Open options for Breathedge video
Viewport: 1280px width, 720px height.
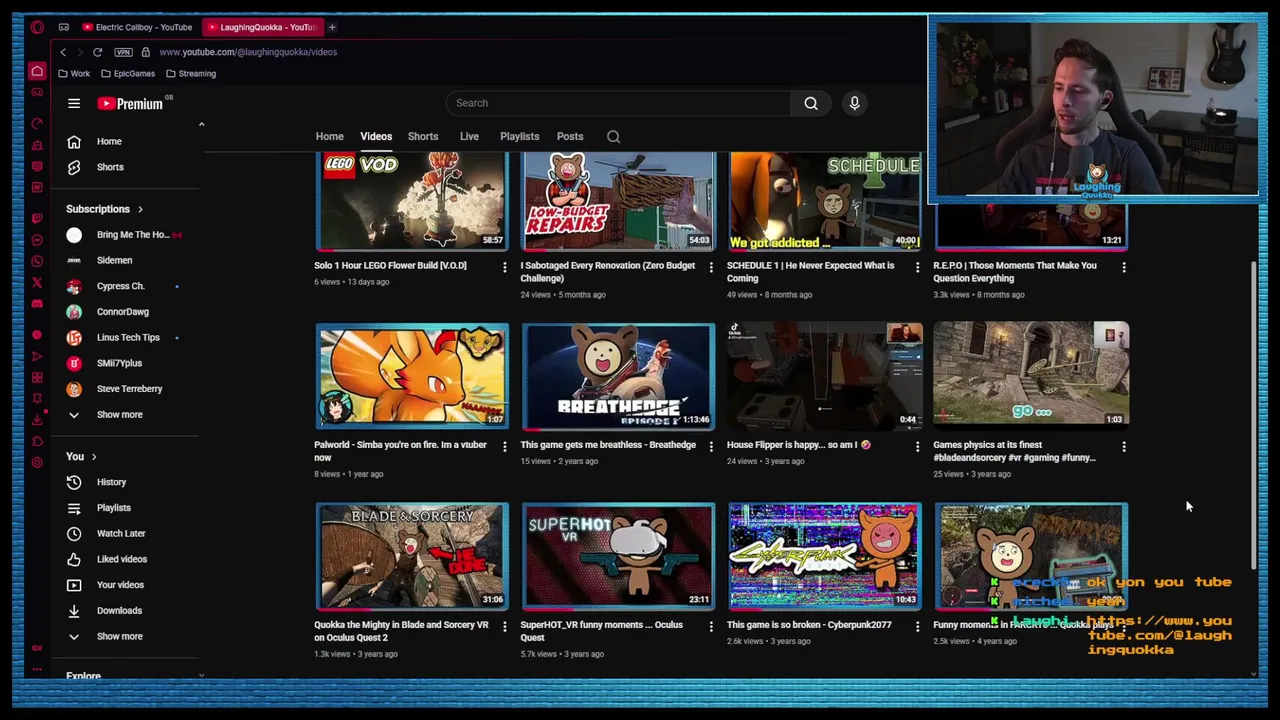[x=711, y=446]
